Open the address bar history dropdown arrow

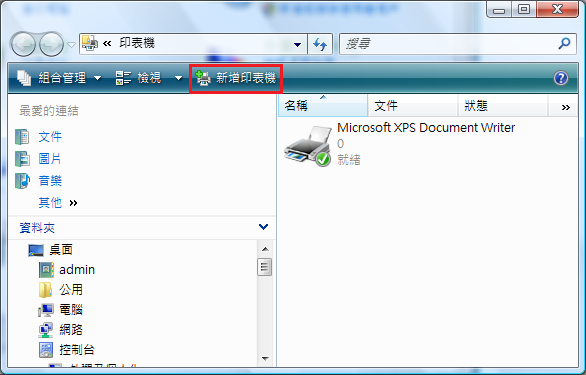(297, 44)
